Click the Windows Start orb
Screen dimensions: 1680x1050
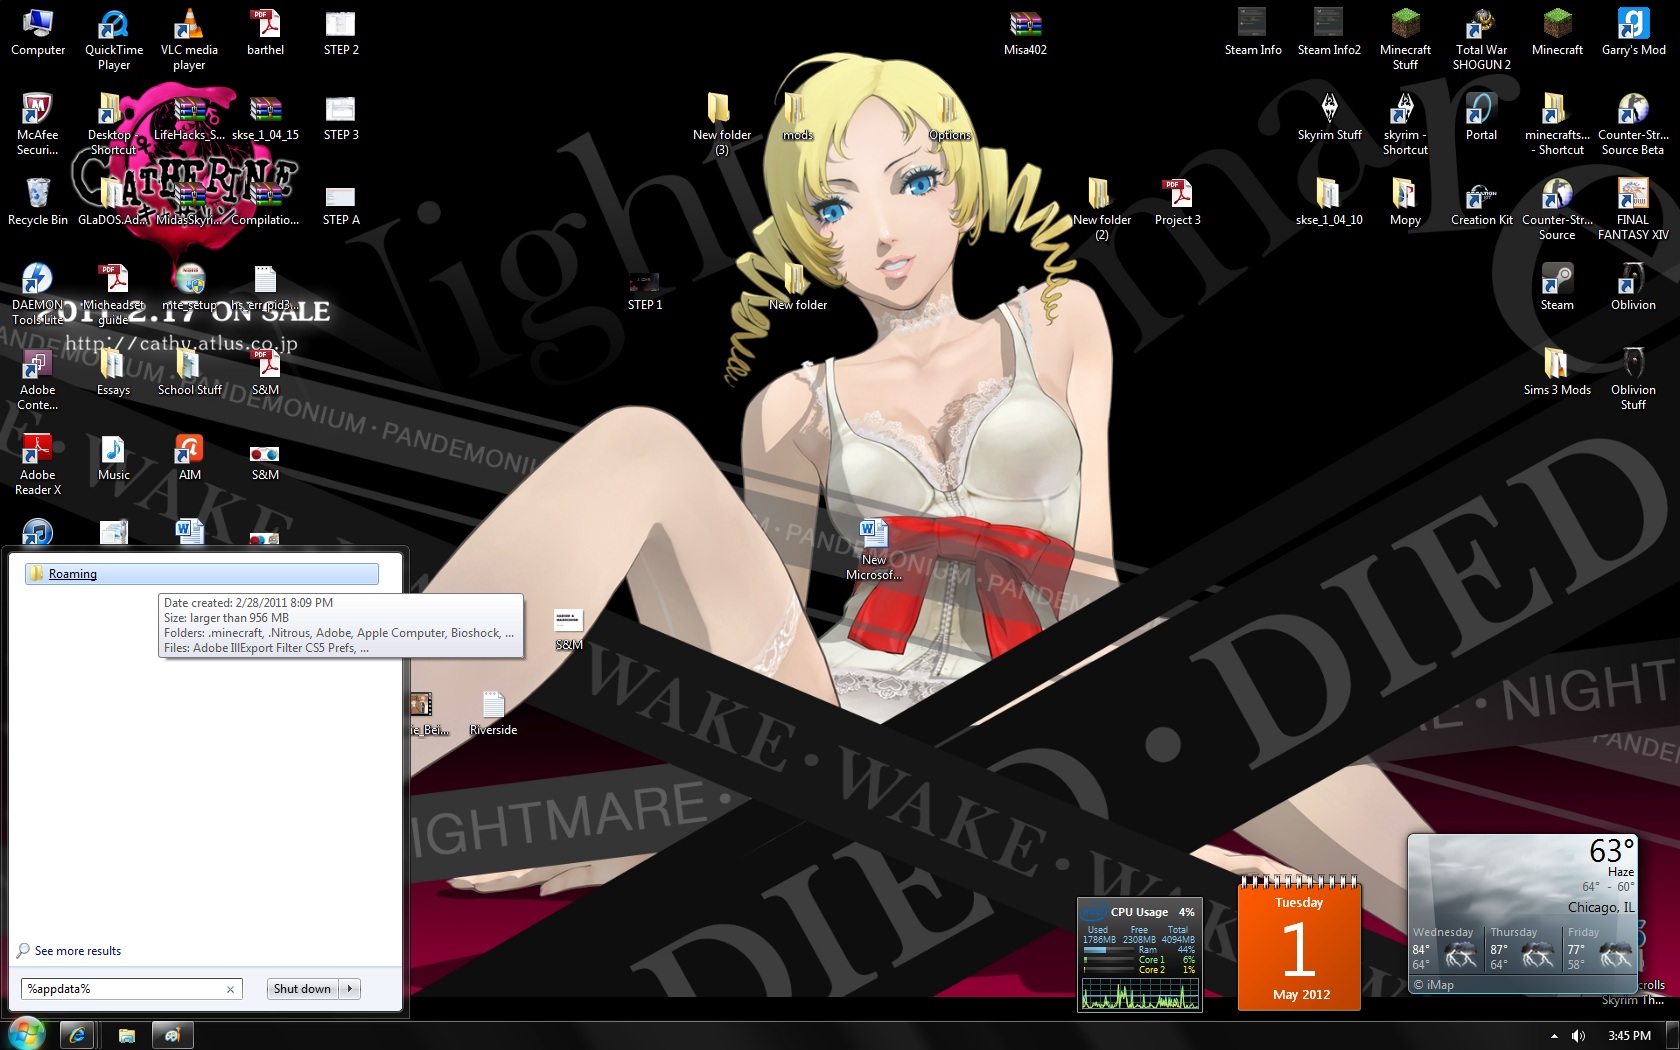tap(26, 1034)
